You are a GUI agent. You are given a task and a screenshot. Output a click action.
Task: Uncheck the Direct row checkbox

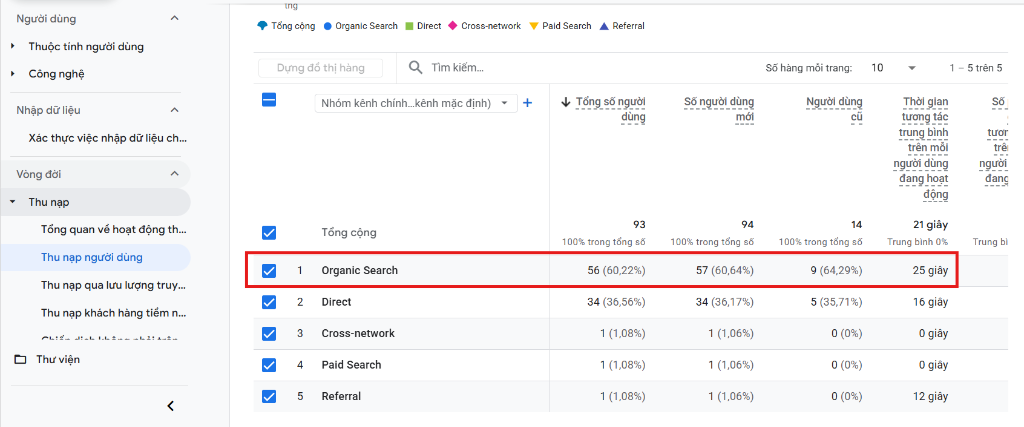pyautogui.click(x=269, y=302)
